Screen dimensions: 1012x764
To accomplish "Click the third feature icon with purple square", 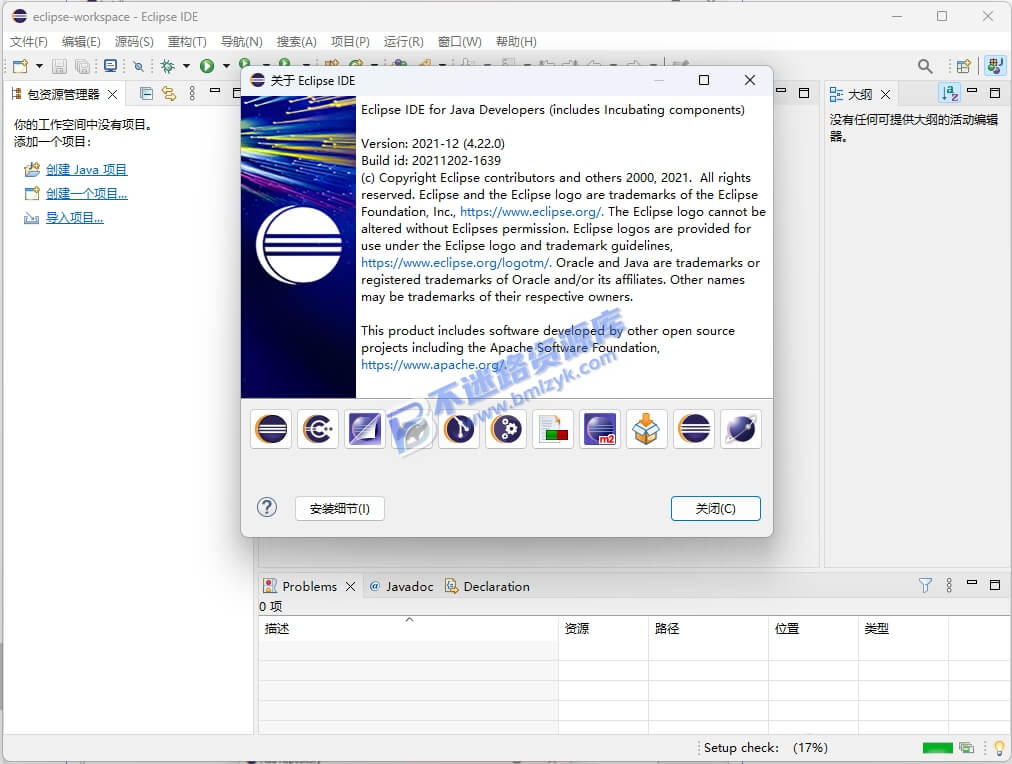I will [365, 429].
